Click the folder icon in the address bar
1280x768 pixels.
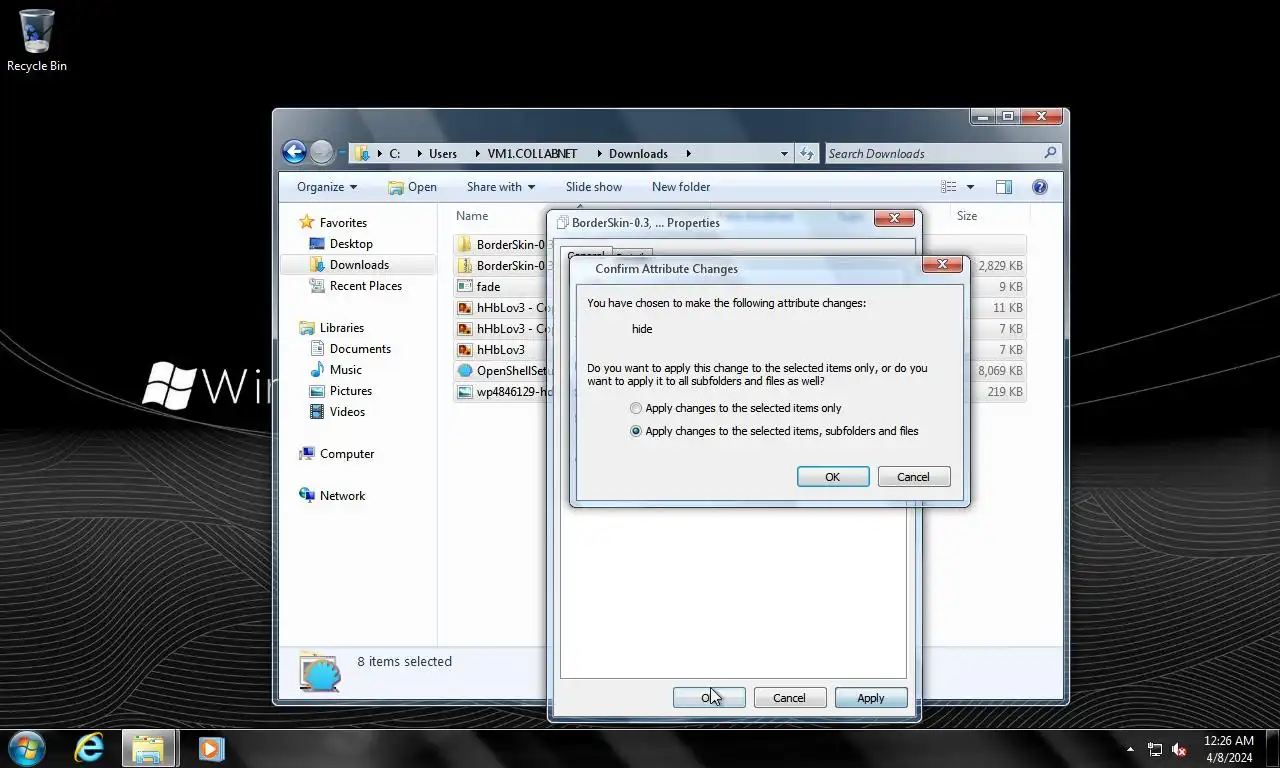tap(362, 153)
